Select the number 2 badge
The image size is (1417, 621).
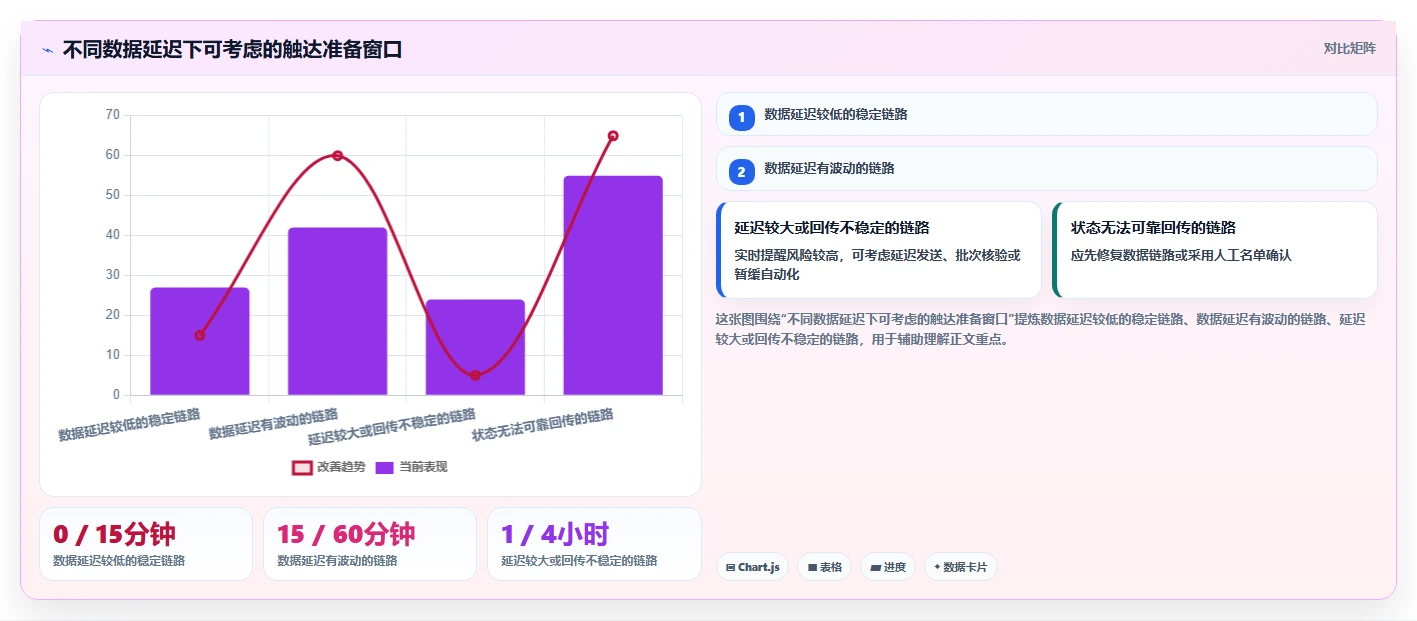coord(741,171)
